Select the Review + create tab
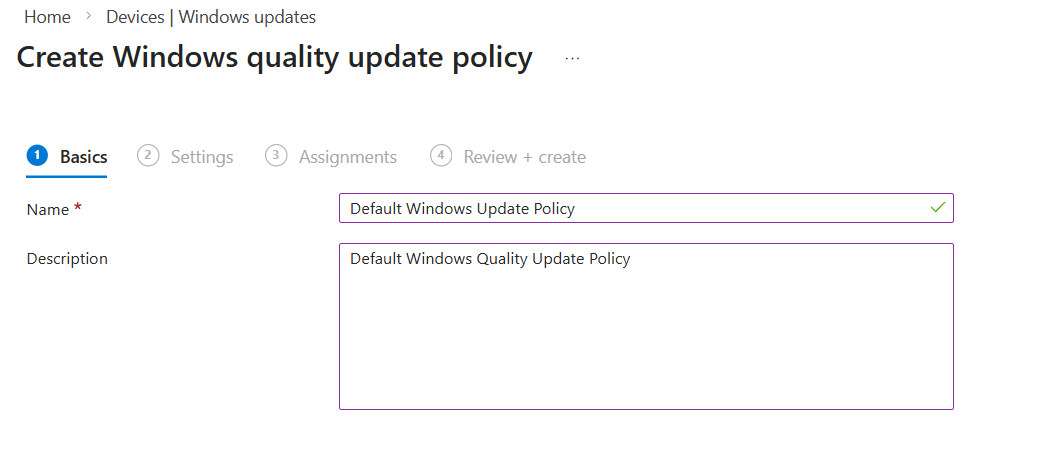Image resolution: width=1038 pixels, height=461 pixels. tap(524, 157)
